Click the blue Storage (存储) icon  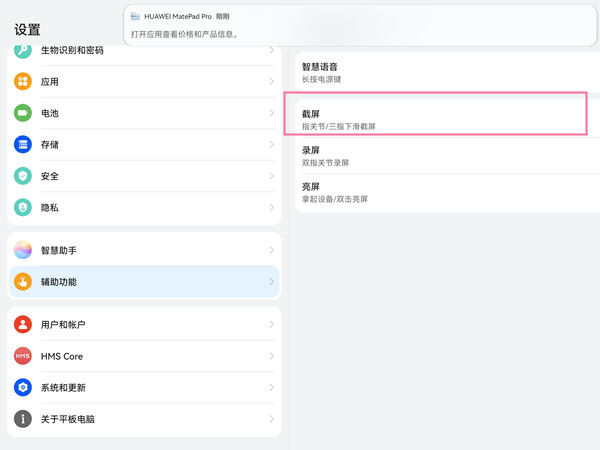click(x=23, y=144)
